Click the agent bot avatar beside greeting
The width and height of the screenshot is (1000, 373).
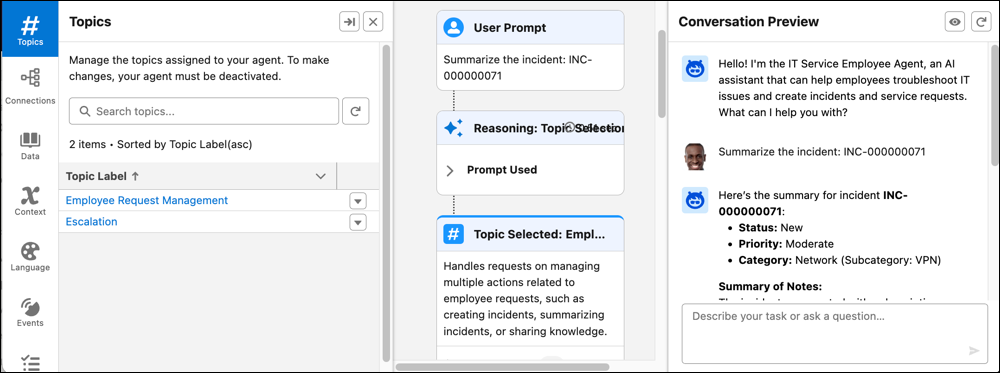[x=695, y=68]
